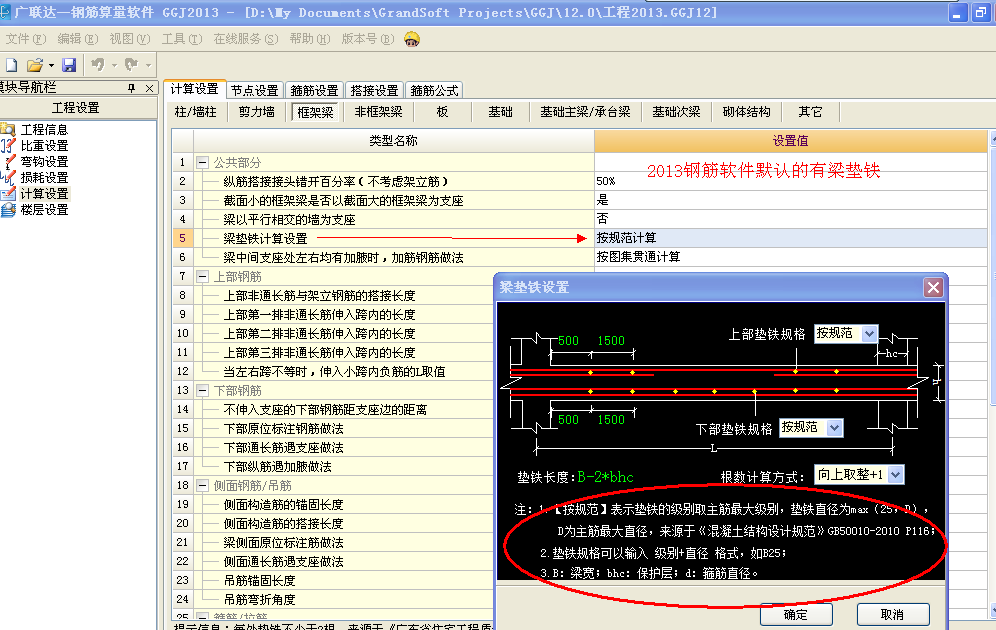Switch to the 箍筋设置 tab
The width and height of the screenshot is (996, 630).
click(314, 90)
